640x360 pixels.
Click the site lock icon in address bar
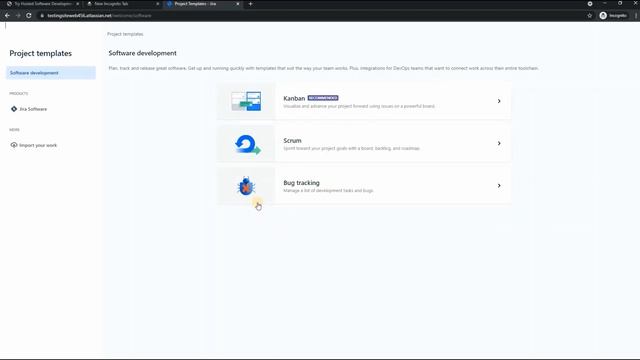(x=42, y=16)
